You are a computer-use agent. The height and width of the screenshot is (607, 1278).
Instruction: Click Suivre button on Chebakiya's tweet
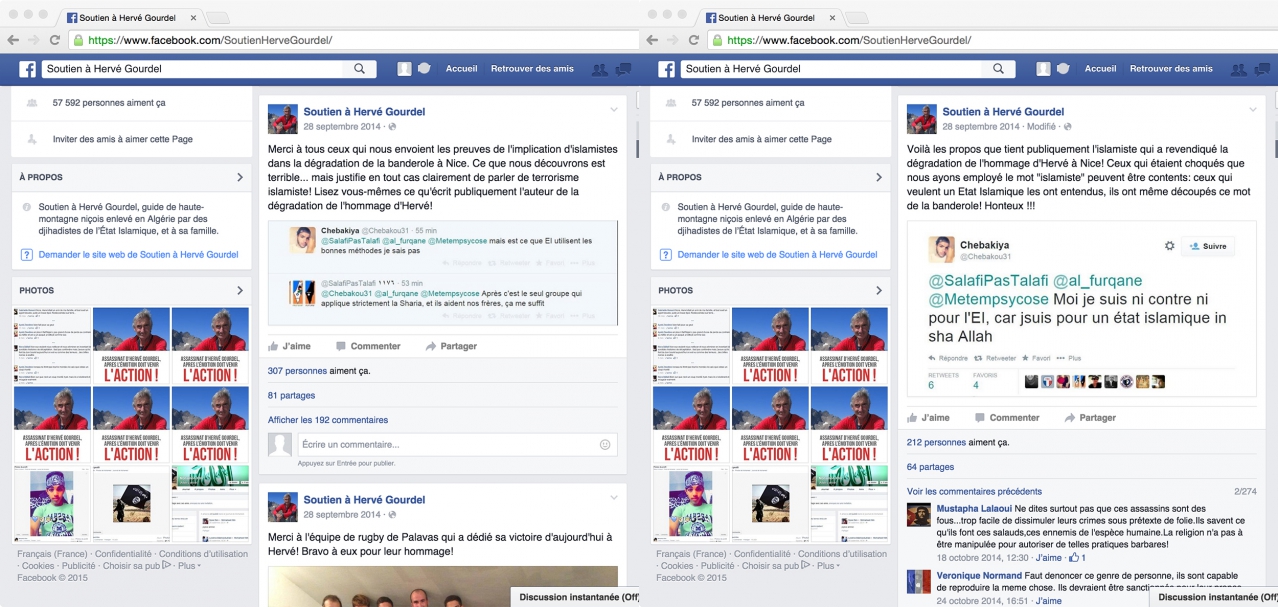(1208, 246)
